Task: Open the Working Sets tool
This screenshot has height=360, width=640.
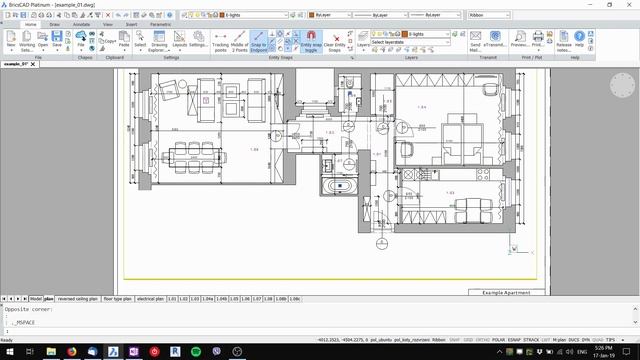Action: pyautogui.click(x=27, y=41)
